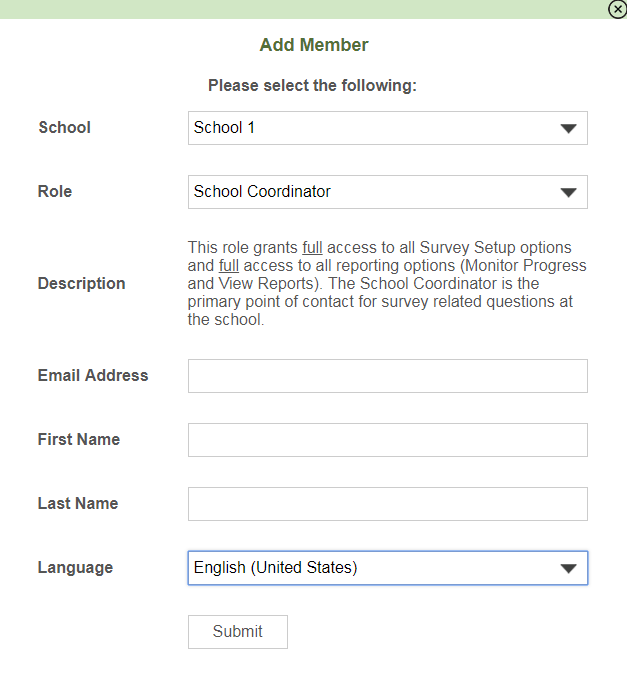Click into the First Name field

point(387,440)
